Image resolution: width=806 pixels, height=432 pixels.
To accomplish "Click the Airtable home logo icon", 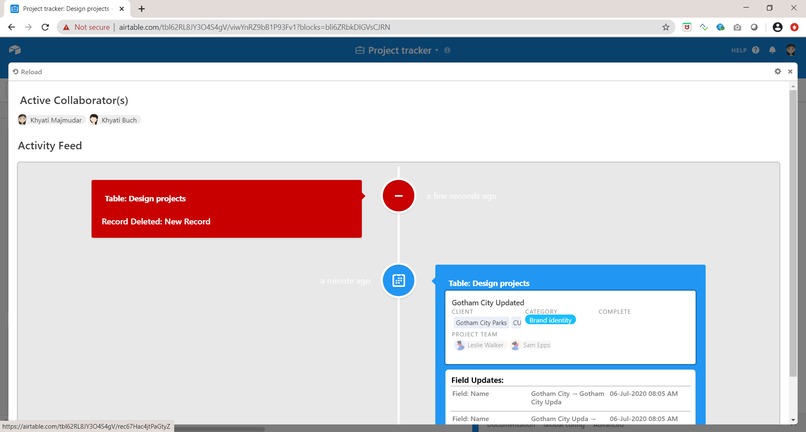I will click(x=15, y=50).
